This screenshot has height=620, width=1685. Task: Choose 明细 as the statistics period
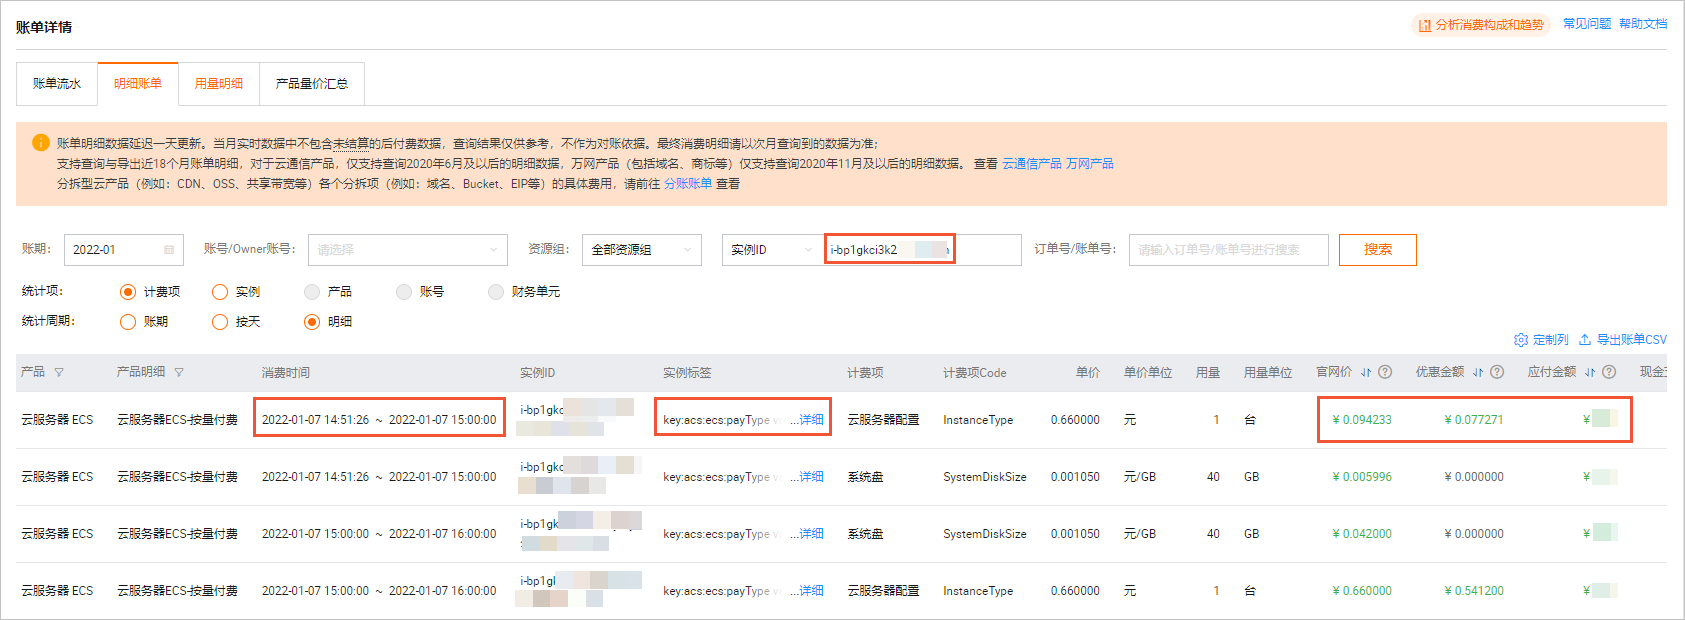point(312,322)
